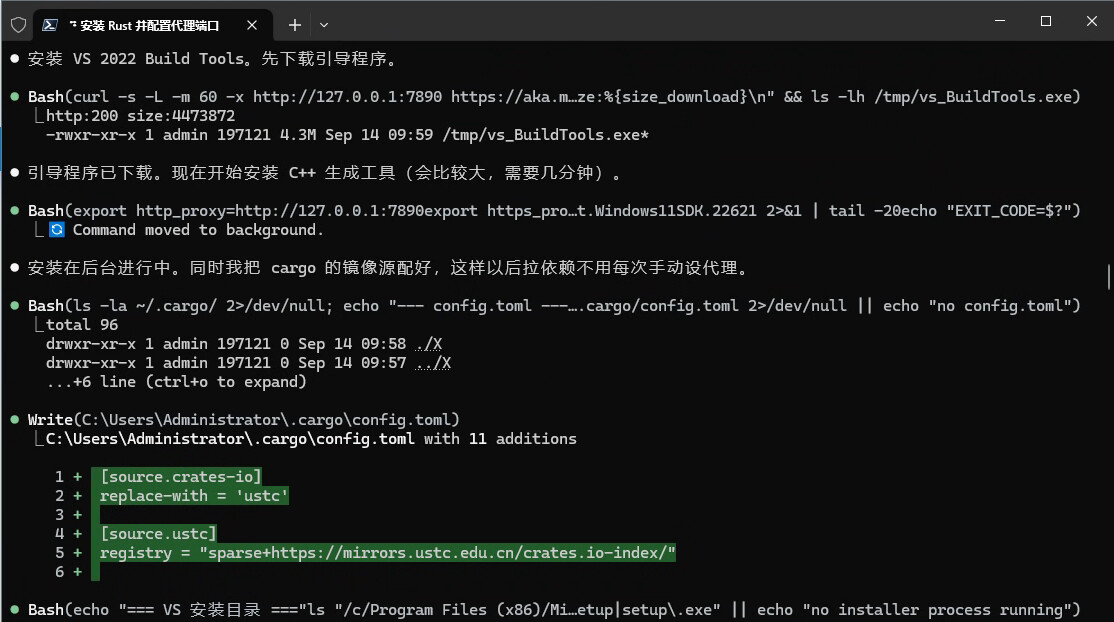Click the terminal scrollbar thumb
The height and width of the screenshot is (622, 1114).
tap(1108, 277)
